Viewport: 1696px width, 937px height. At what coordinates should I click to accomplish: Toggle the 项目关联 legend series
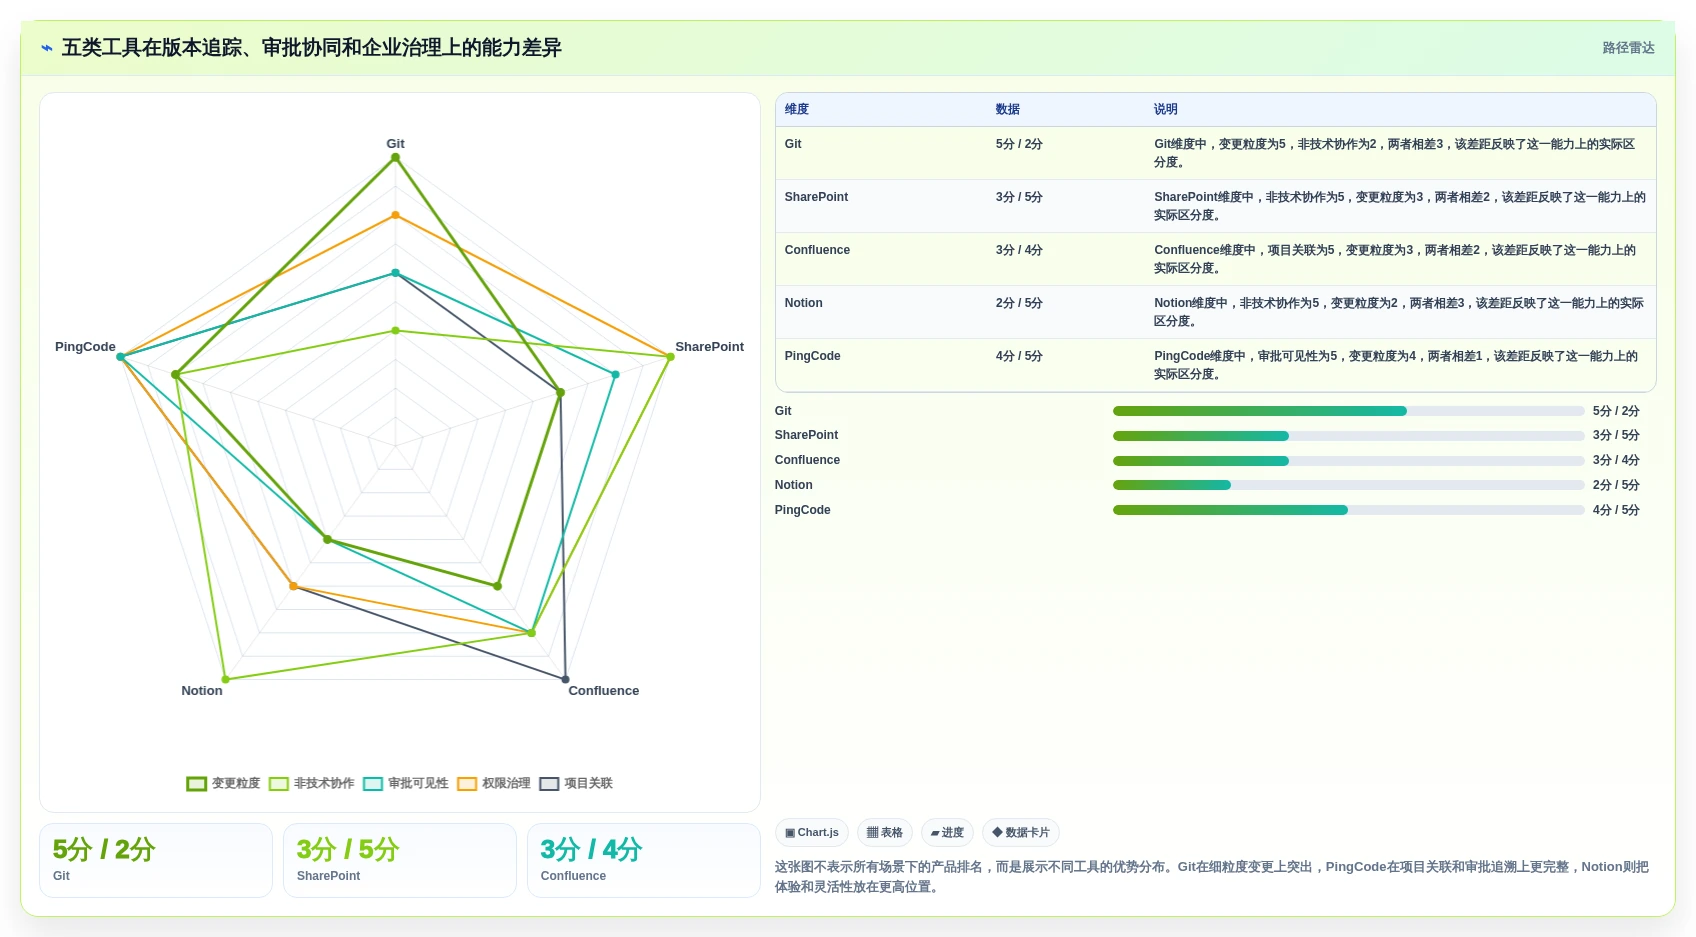[576, 783]
